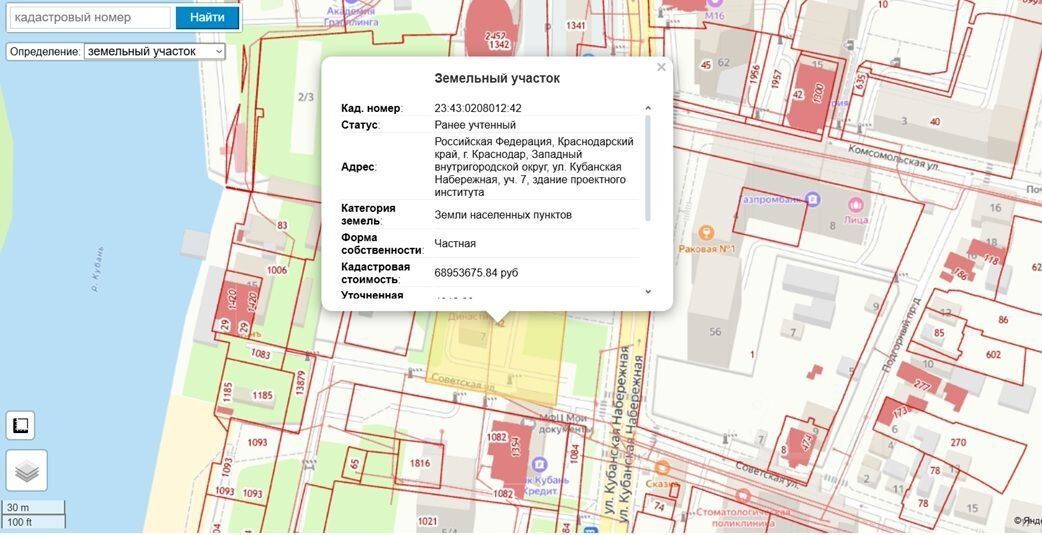Click the ruler measurement tool icon
This screenshot has height=535, width=1042.
20,425
